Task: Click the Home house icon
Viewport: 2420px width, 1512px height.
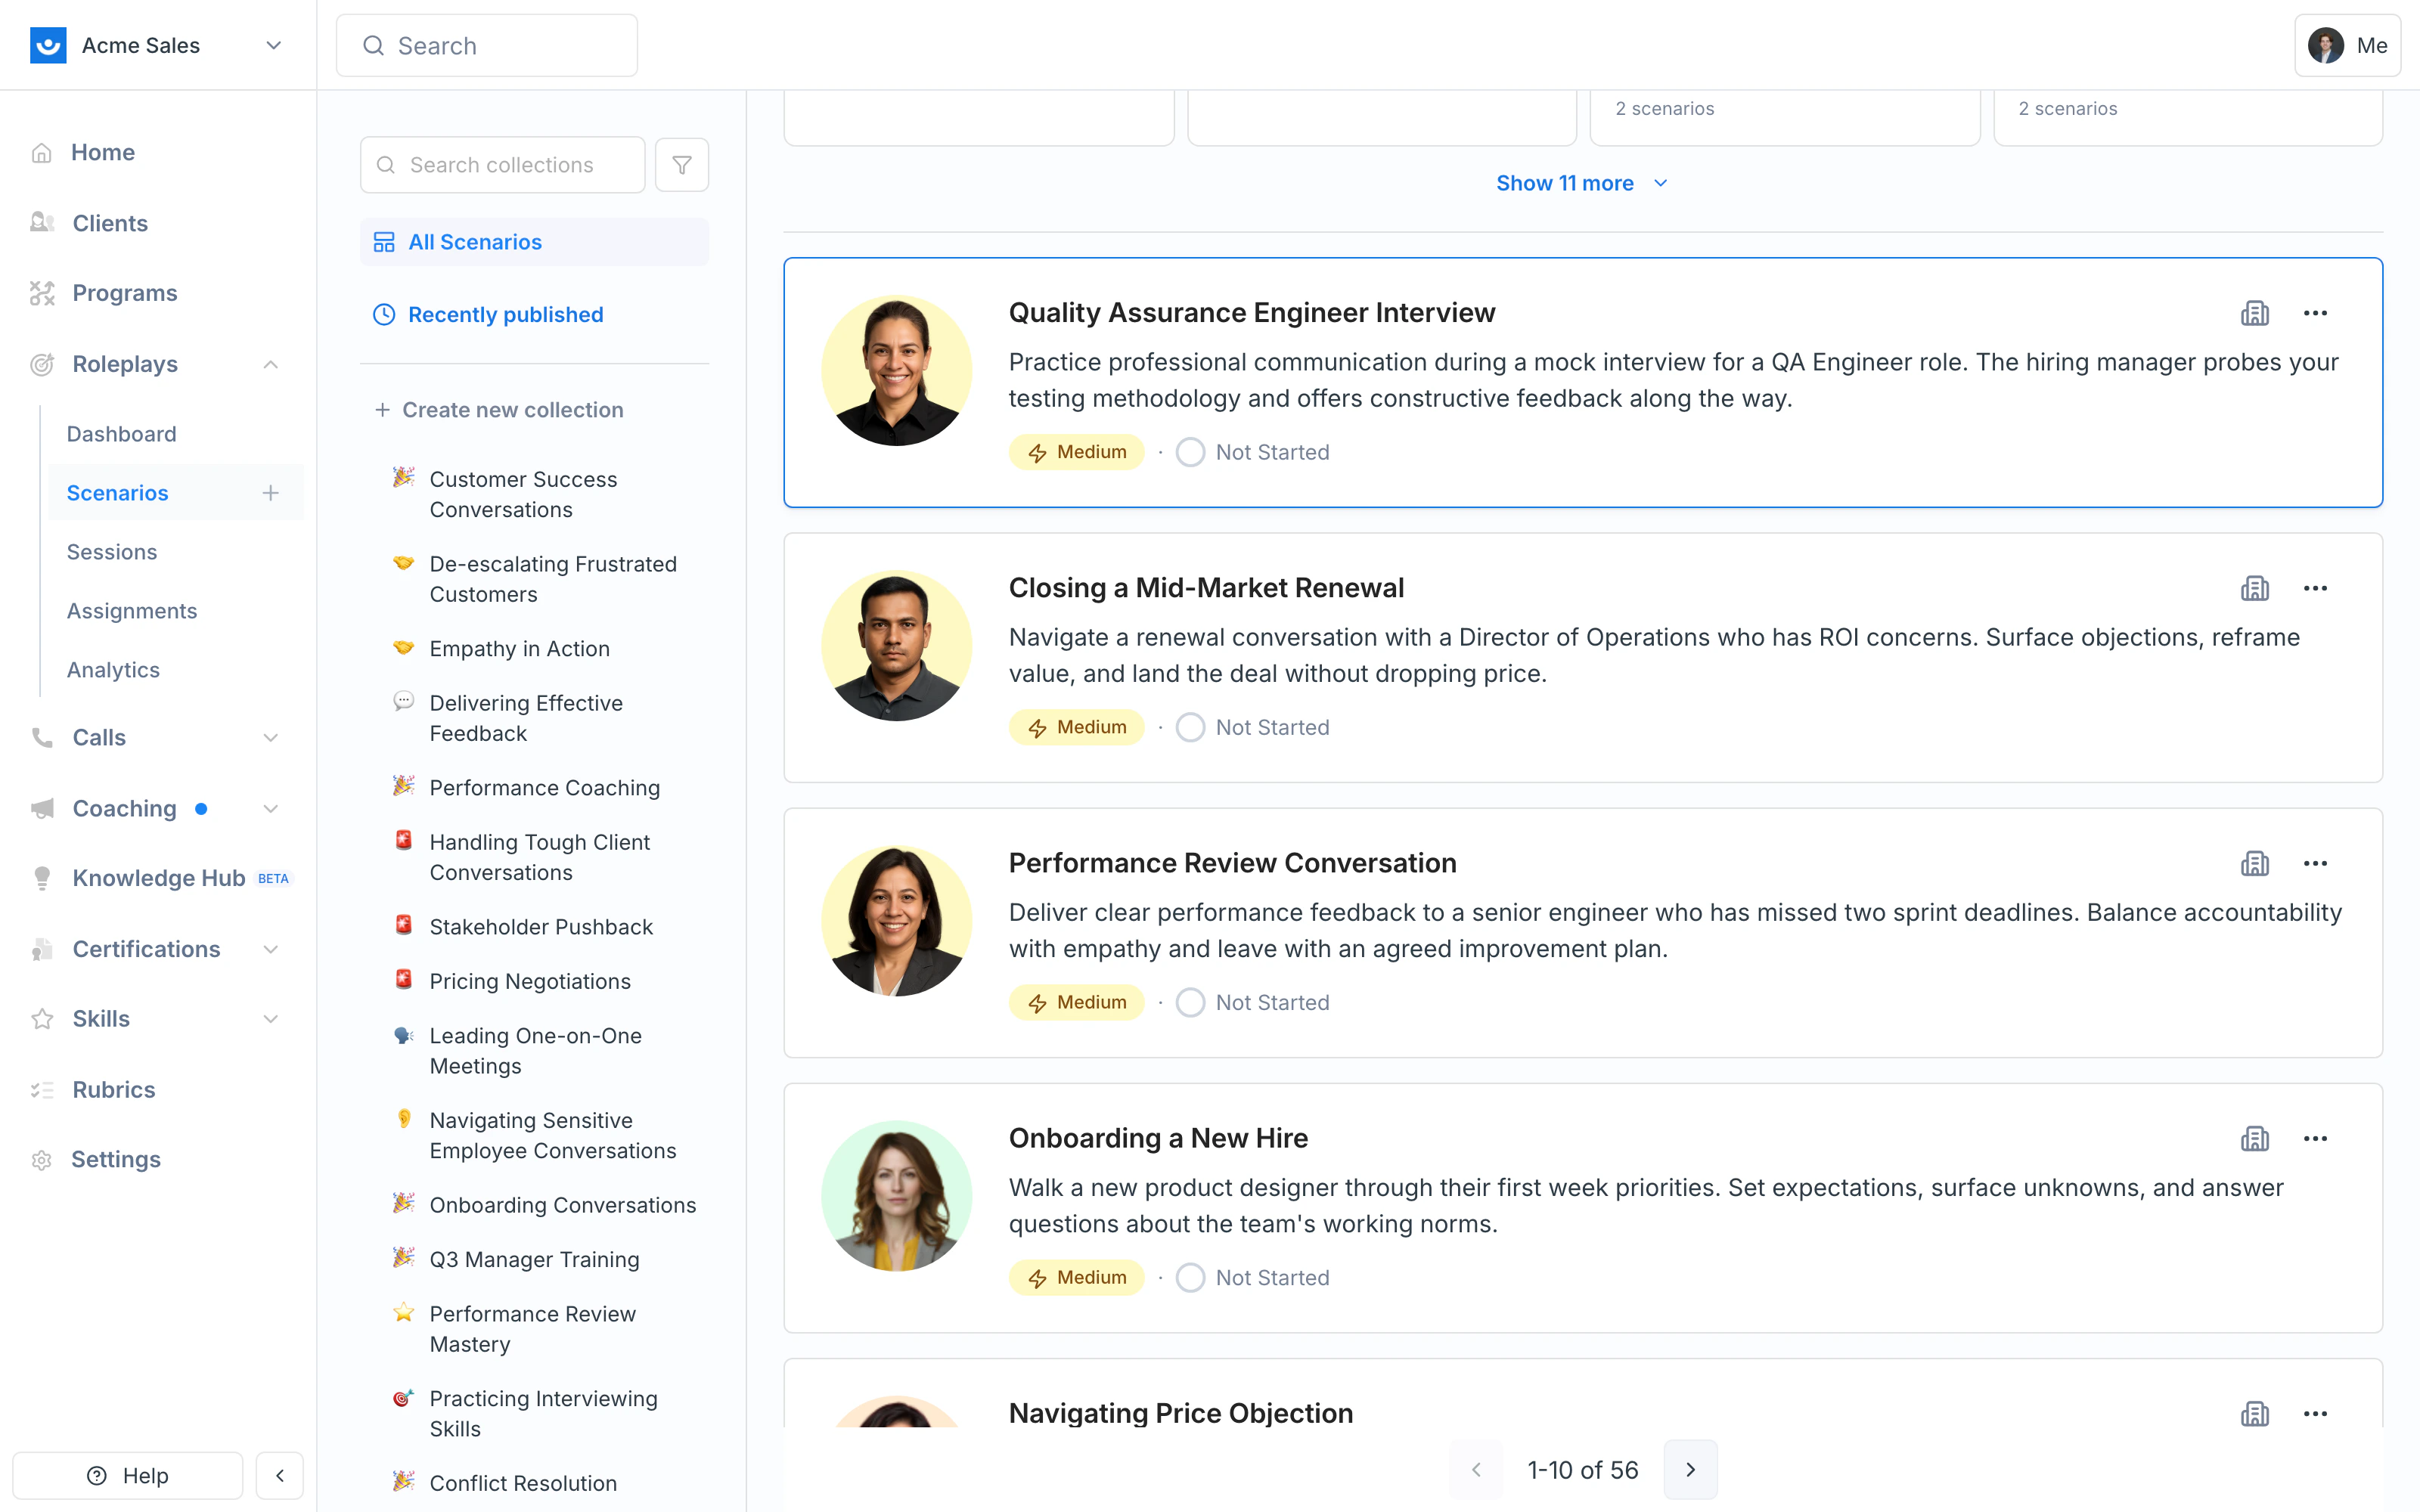Action: [x=42, y=152]
